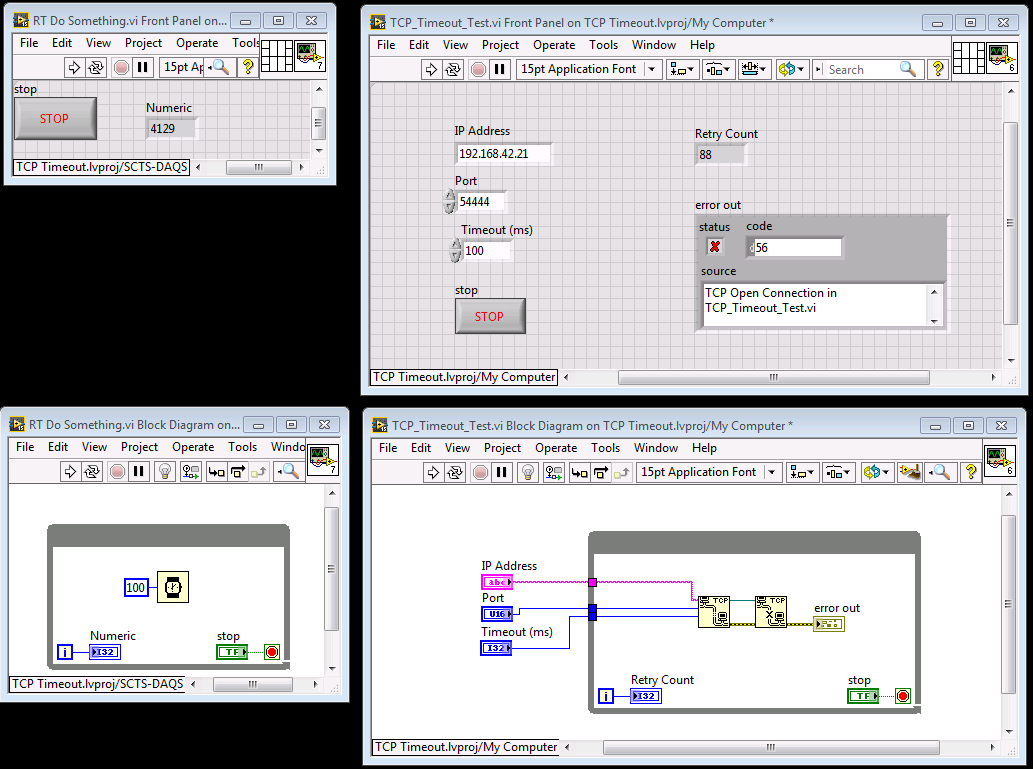Viewport: 1033px width, 769px height.
Task: Click Clean Up Diagram broom in TCP Block Diagram
Action: click(910, 472)
